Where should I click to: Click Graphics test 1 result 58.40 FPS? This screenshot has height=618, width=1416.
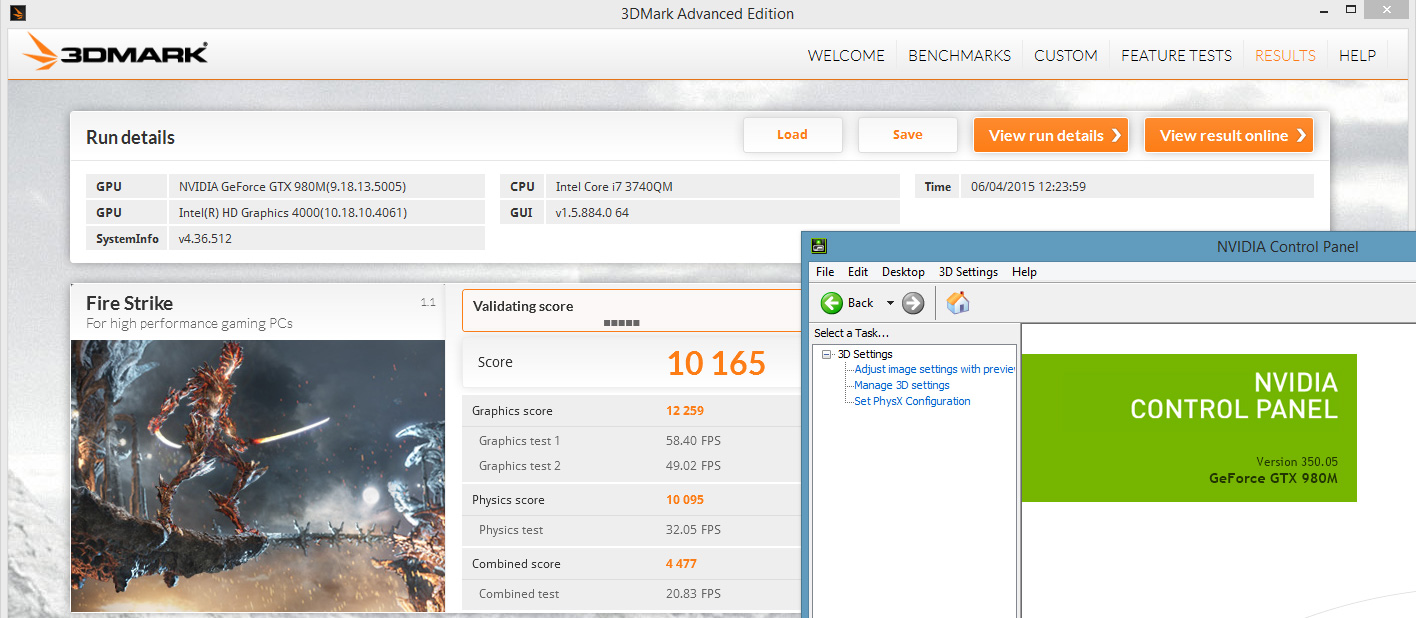tap(694, 441)
